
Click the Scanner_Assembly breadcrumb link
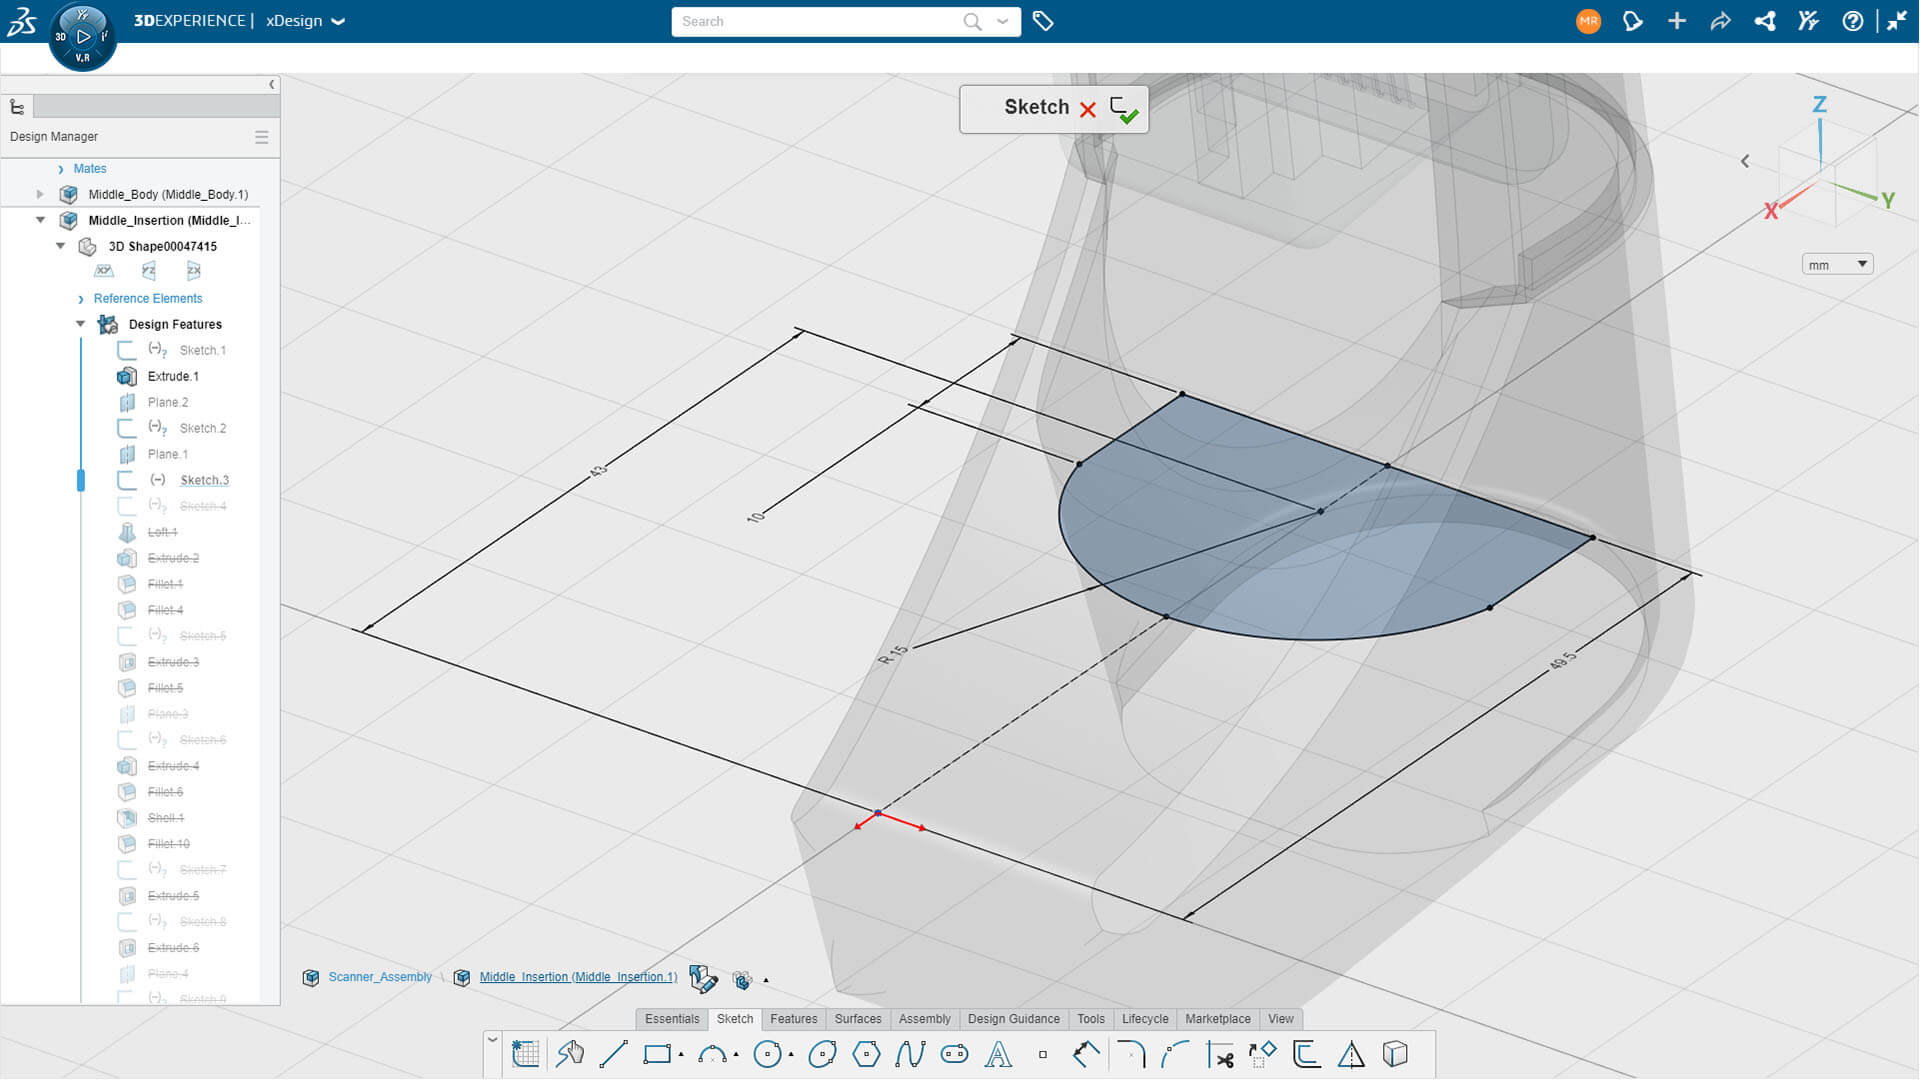click(x=380, y=977)
